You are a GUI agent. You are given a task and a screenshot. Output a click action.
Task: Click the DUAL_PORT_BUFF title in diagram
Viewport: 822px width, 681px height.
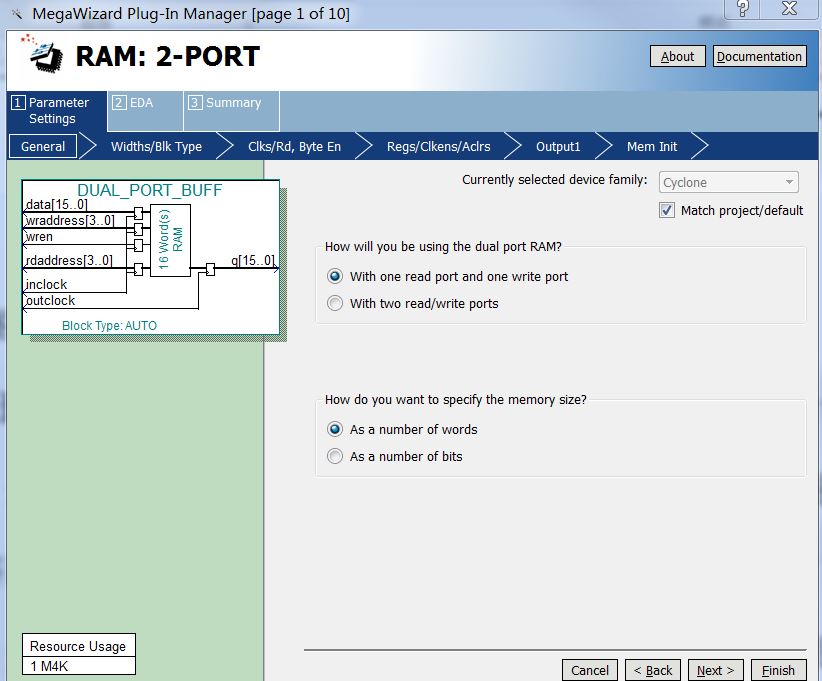point(149,190)
